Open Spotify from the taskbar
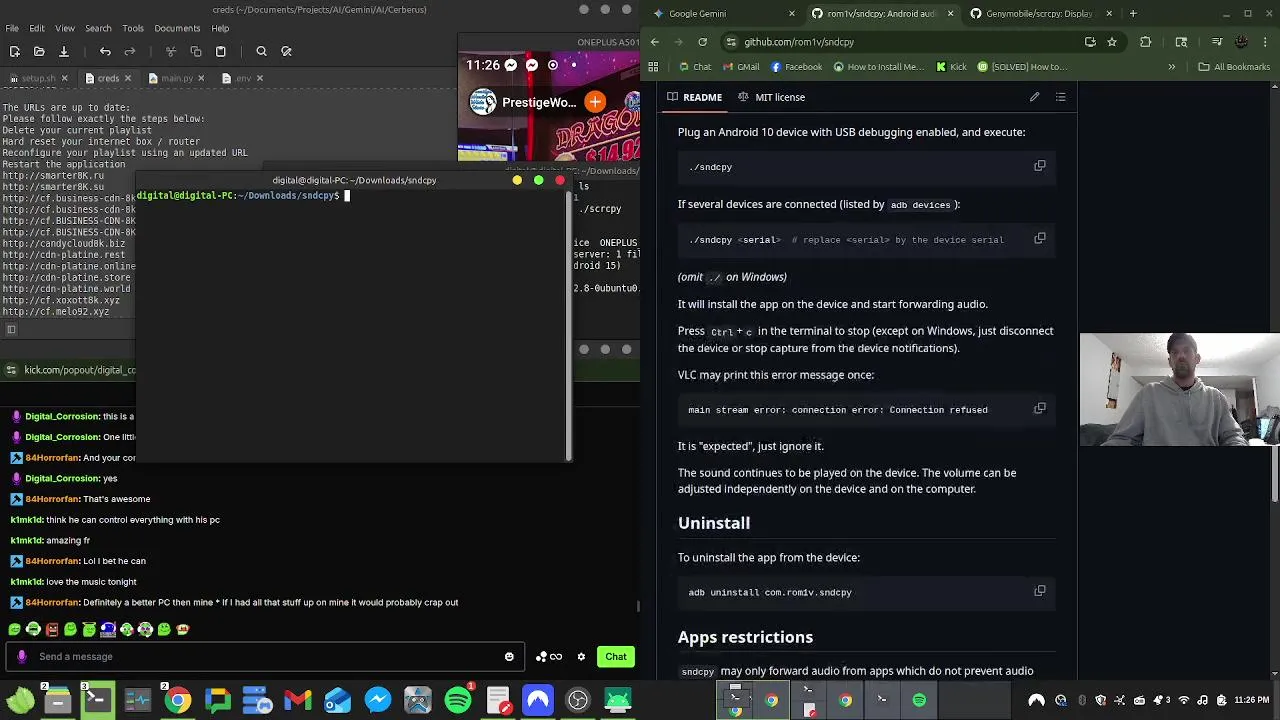The image size is (1280, 720). pyautogui.click(x=458, y=700)
